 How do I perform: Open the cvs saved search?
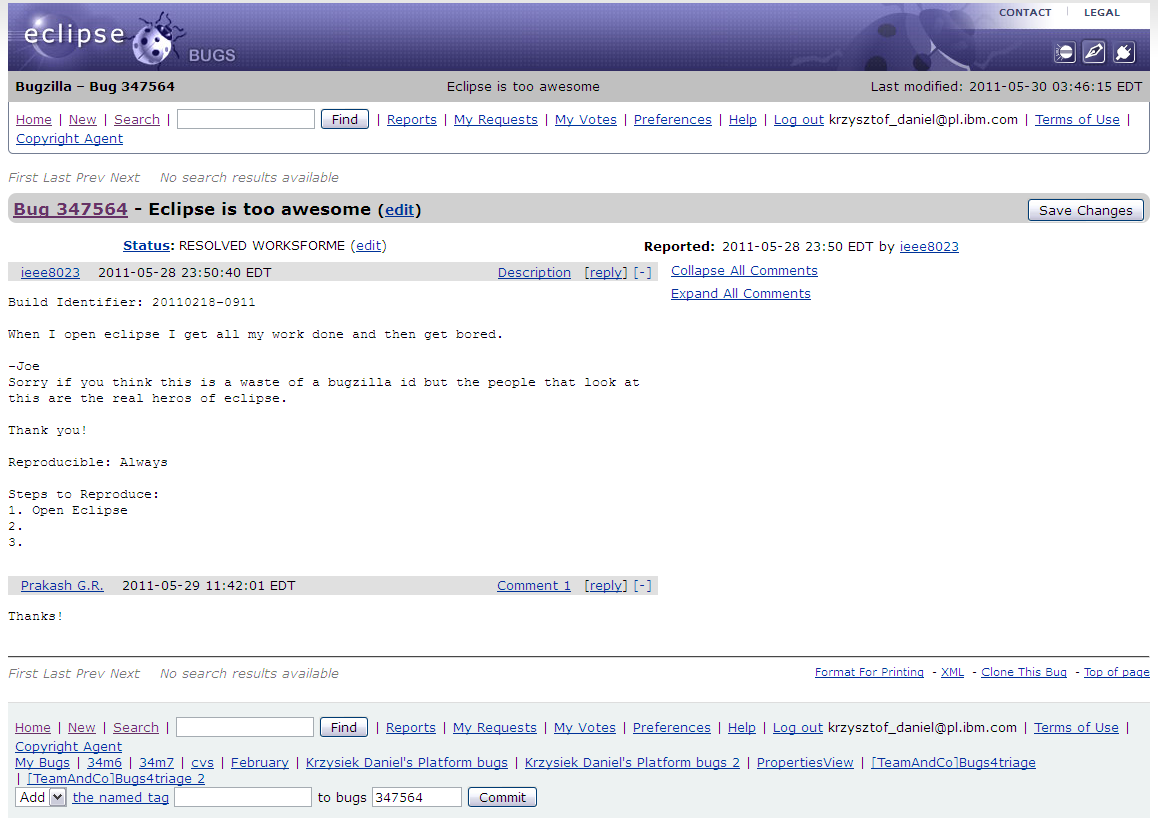202,763
